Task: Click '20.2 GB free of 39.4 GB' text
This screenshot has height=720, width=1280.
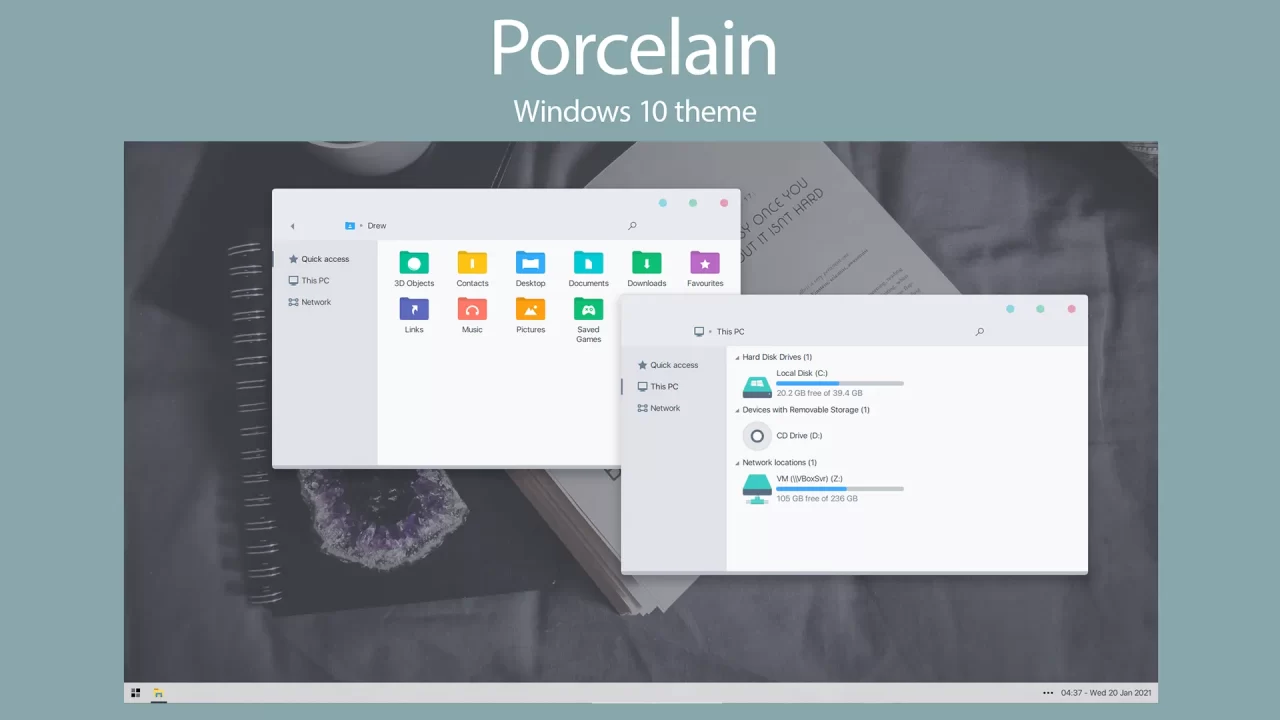Action: 819,393
